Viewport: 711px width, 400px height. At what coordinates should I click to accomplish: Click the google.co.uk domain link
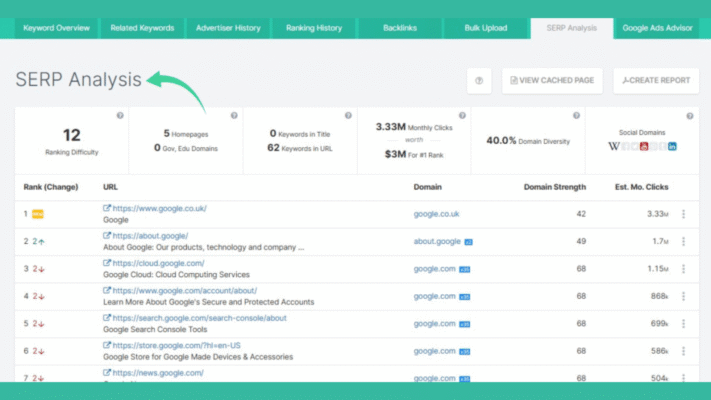click(x=436, y=214)
